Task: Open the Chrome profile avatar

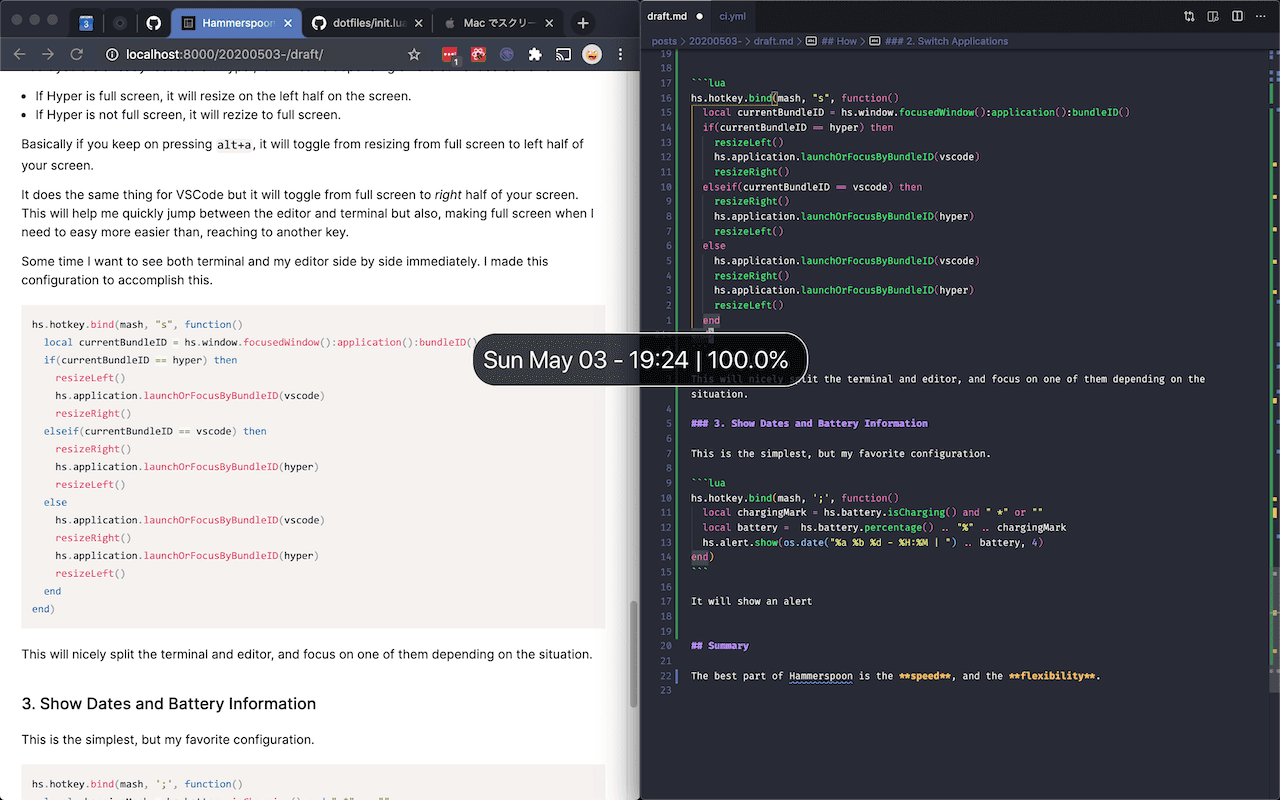Action: click(x=592, y=54)
